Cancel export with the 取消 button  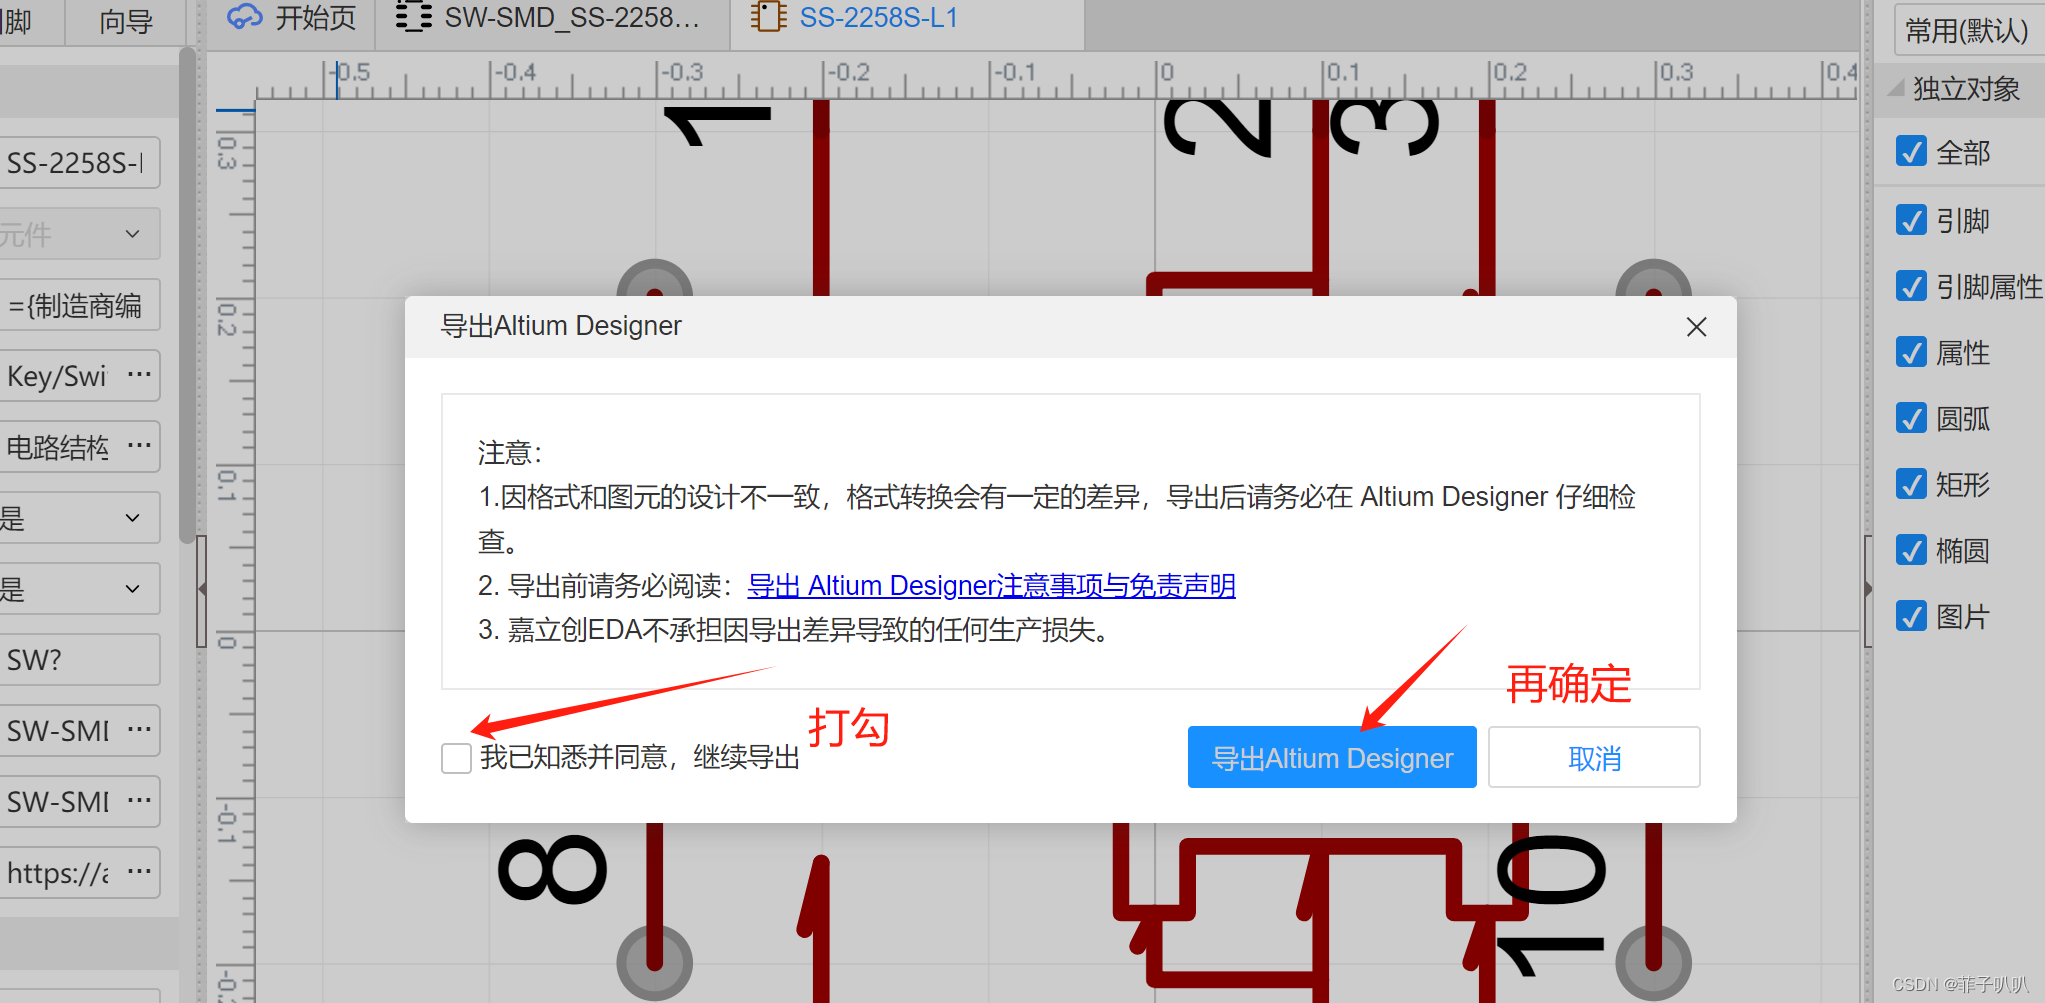[1594, 758]
